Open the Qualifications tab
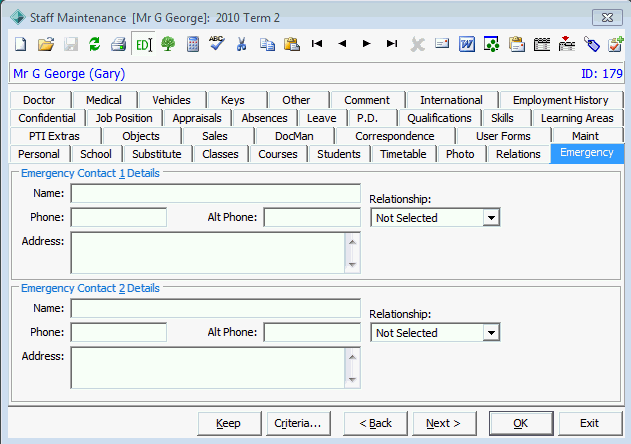Image resolution: width=631 pixels, height=444 pixels. pyautogui.click(x=439, y=118)
